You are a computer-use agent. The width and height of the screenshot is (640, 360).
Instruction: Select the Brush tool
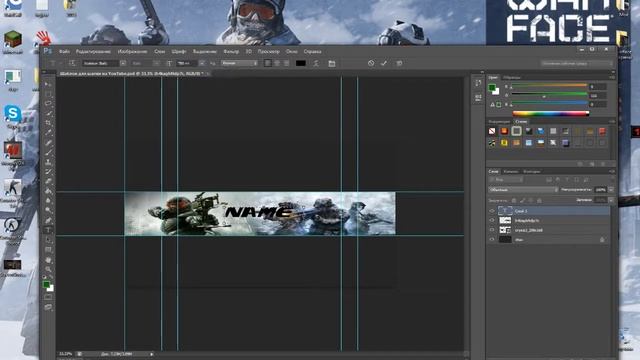coord(48,152)
